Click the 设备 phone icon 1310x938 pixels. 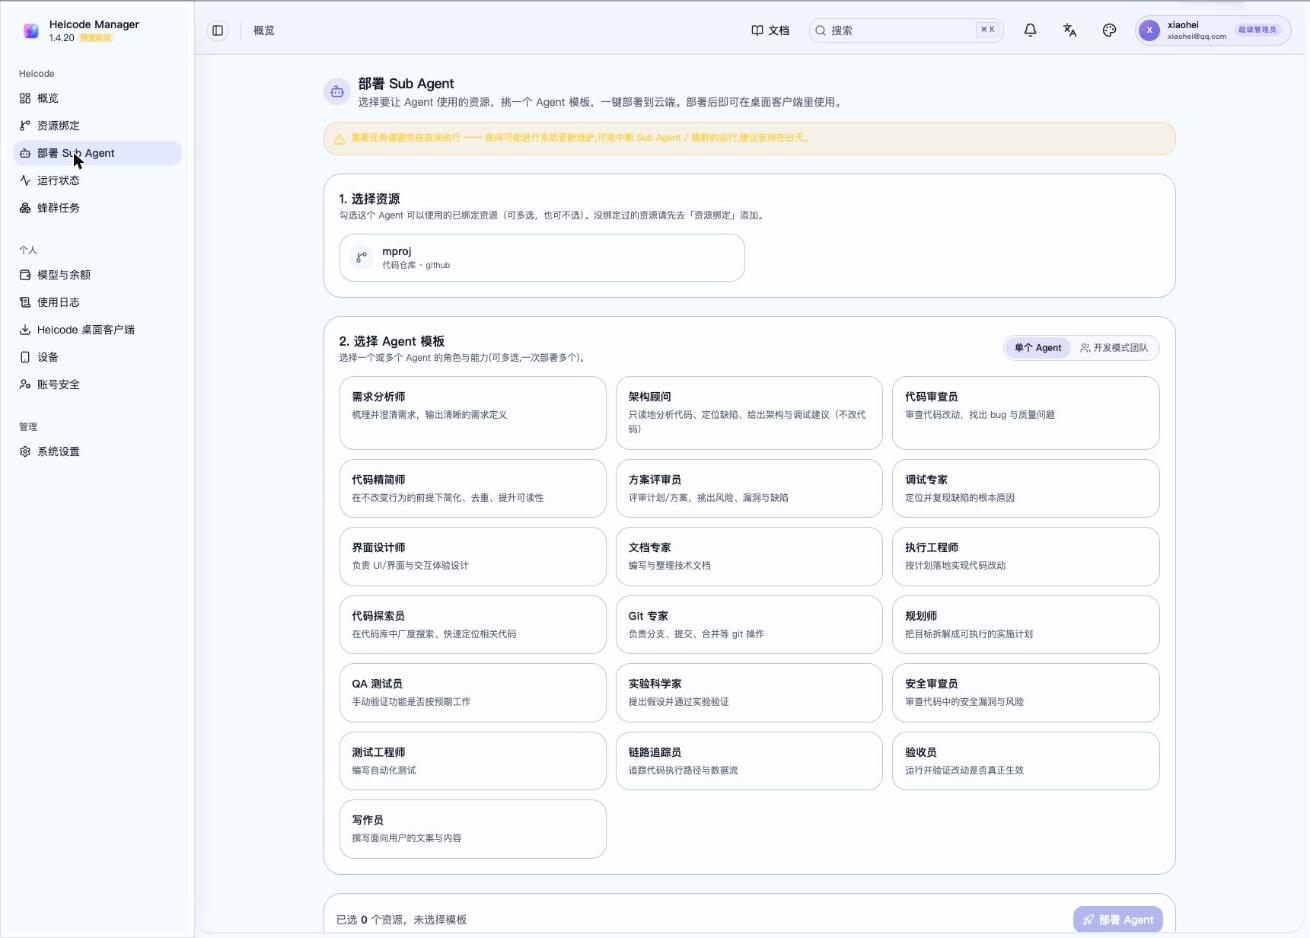coord(25,357)
